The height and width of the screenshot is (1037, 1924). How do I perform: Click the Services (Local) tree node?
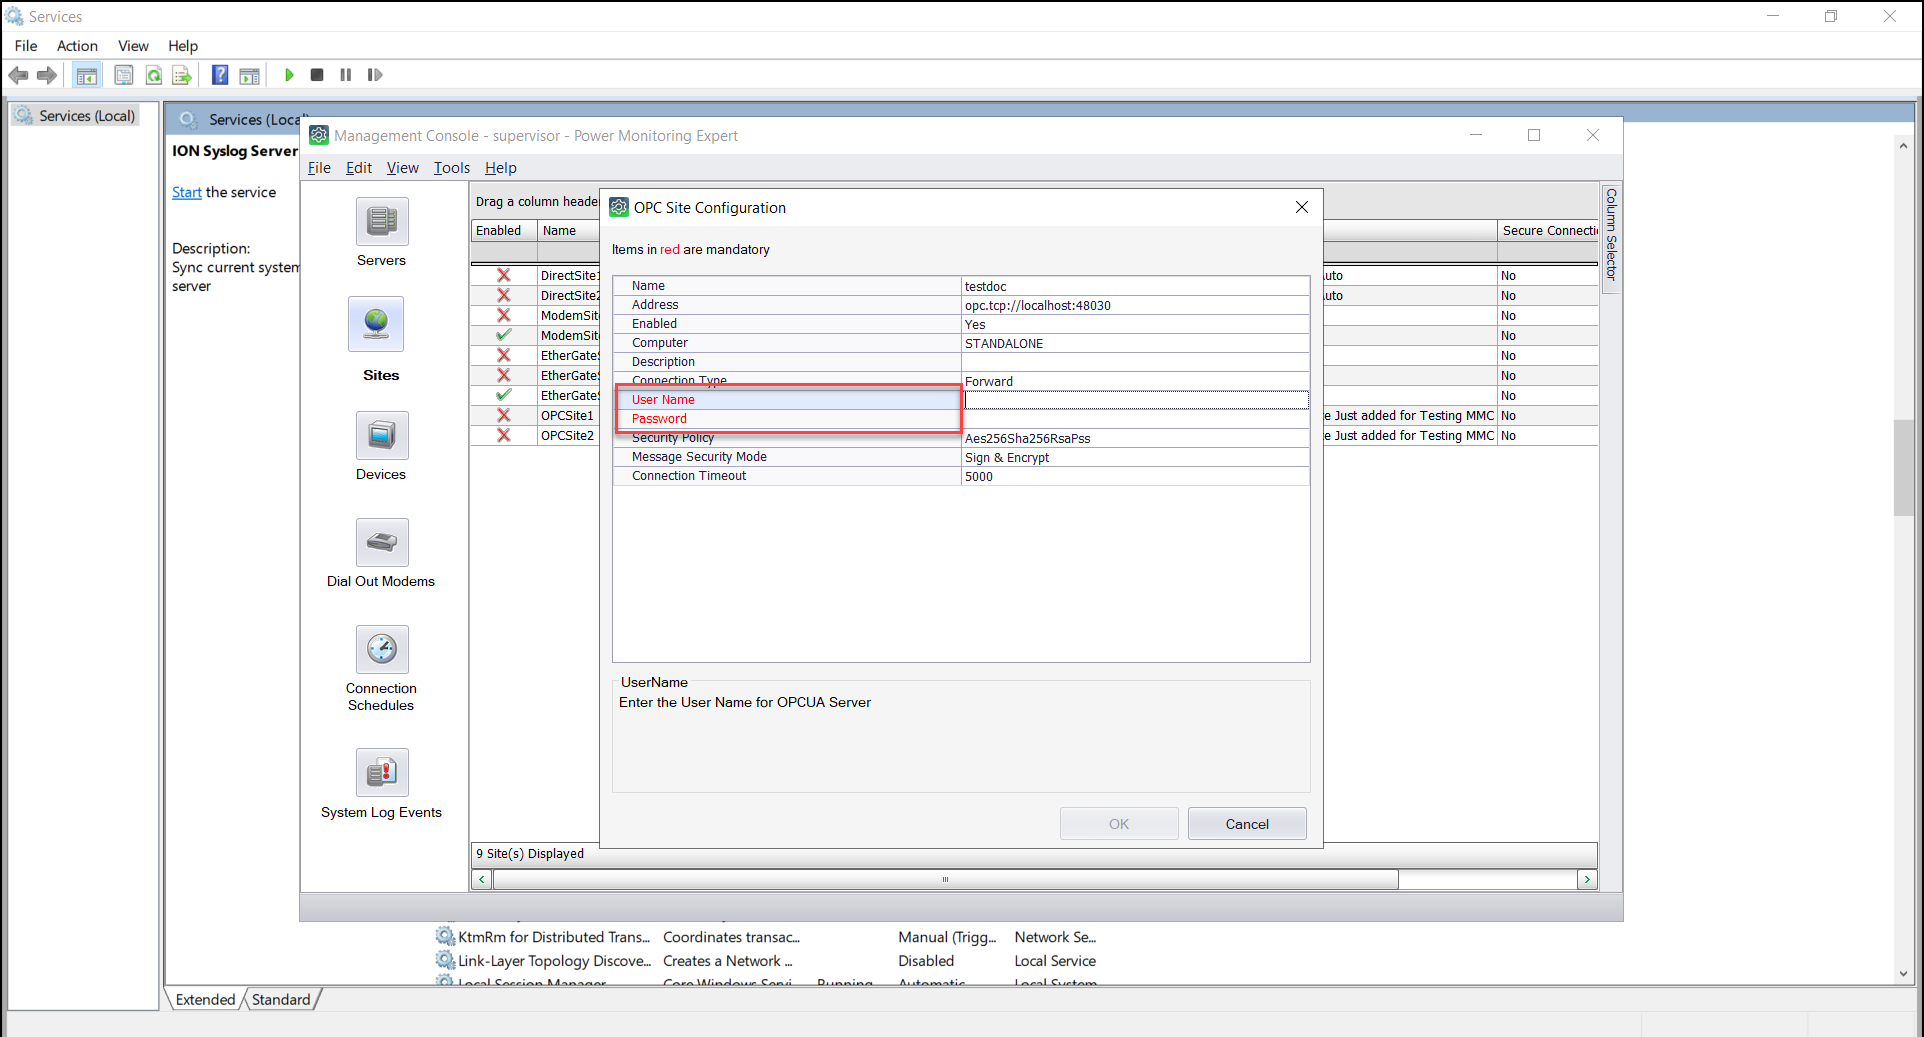click(76, 116)
